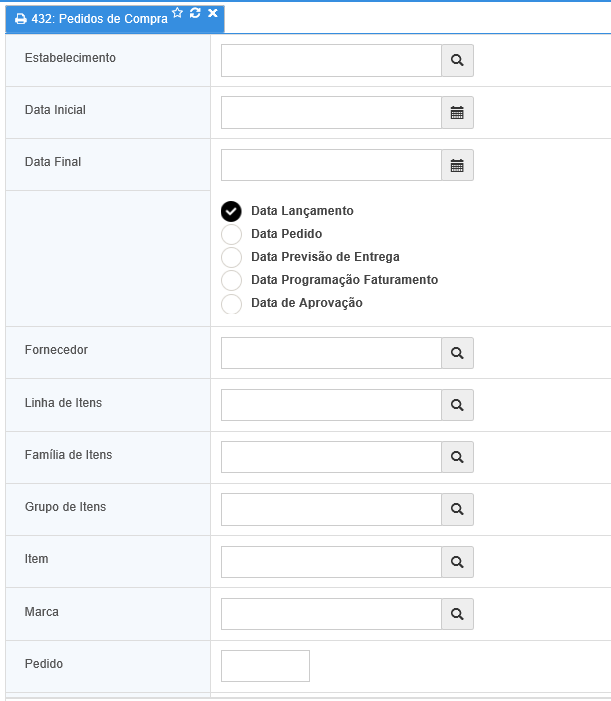The image size is (611, 701).
Task: Click into the Fornecedor text field
Action: coord(331,353)
